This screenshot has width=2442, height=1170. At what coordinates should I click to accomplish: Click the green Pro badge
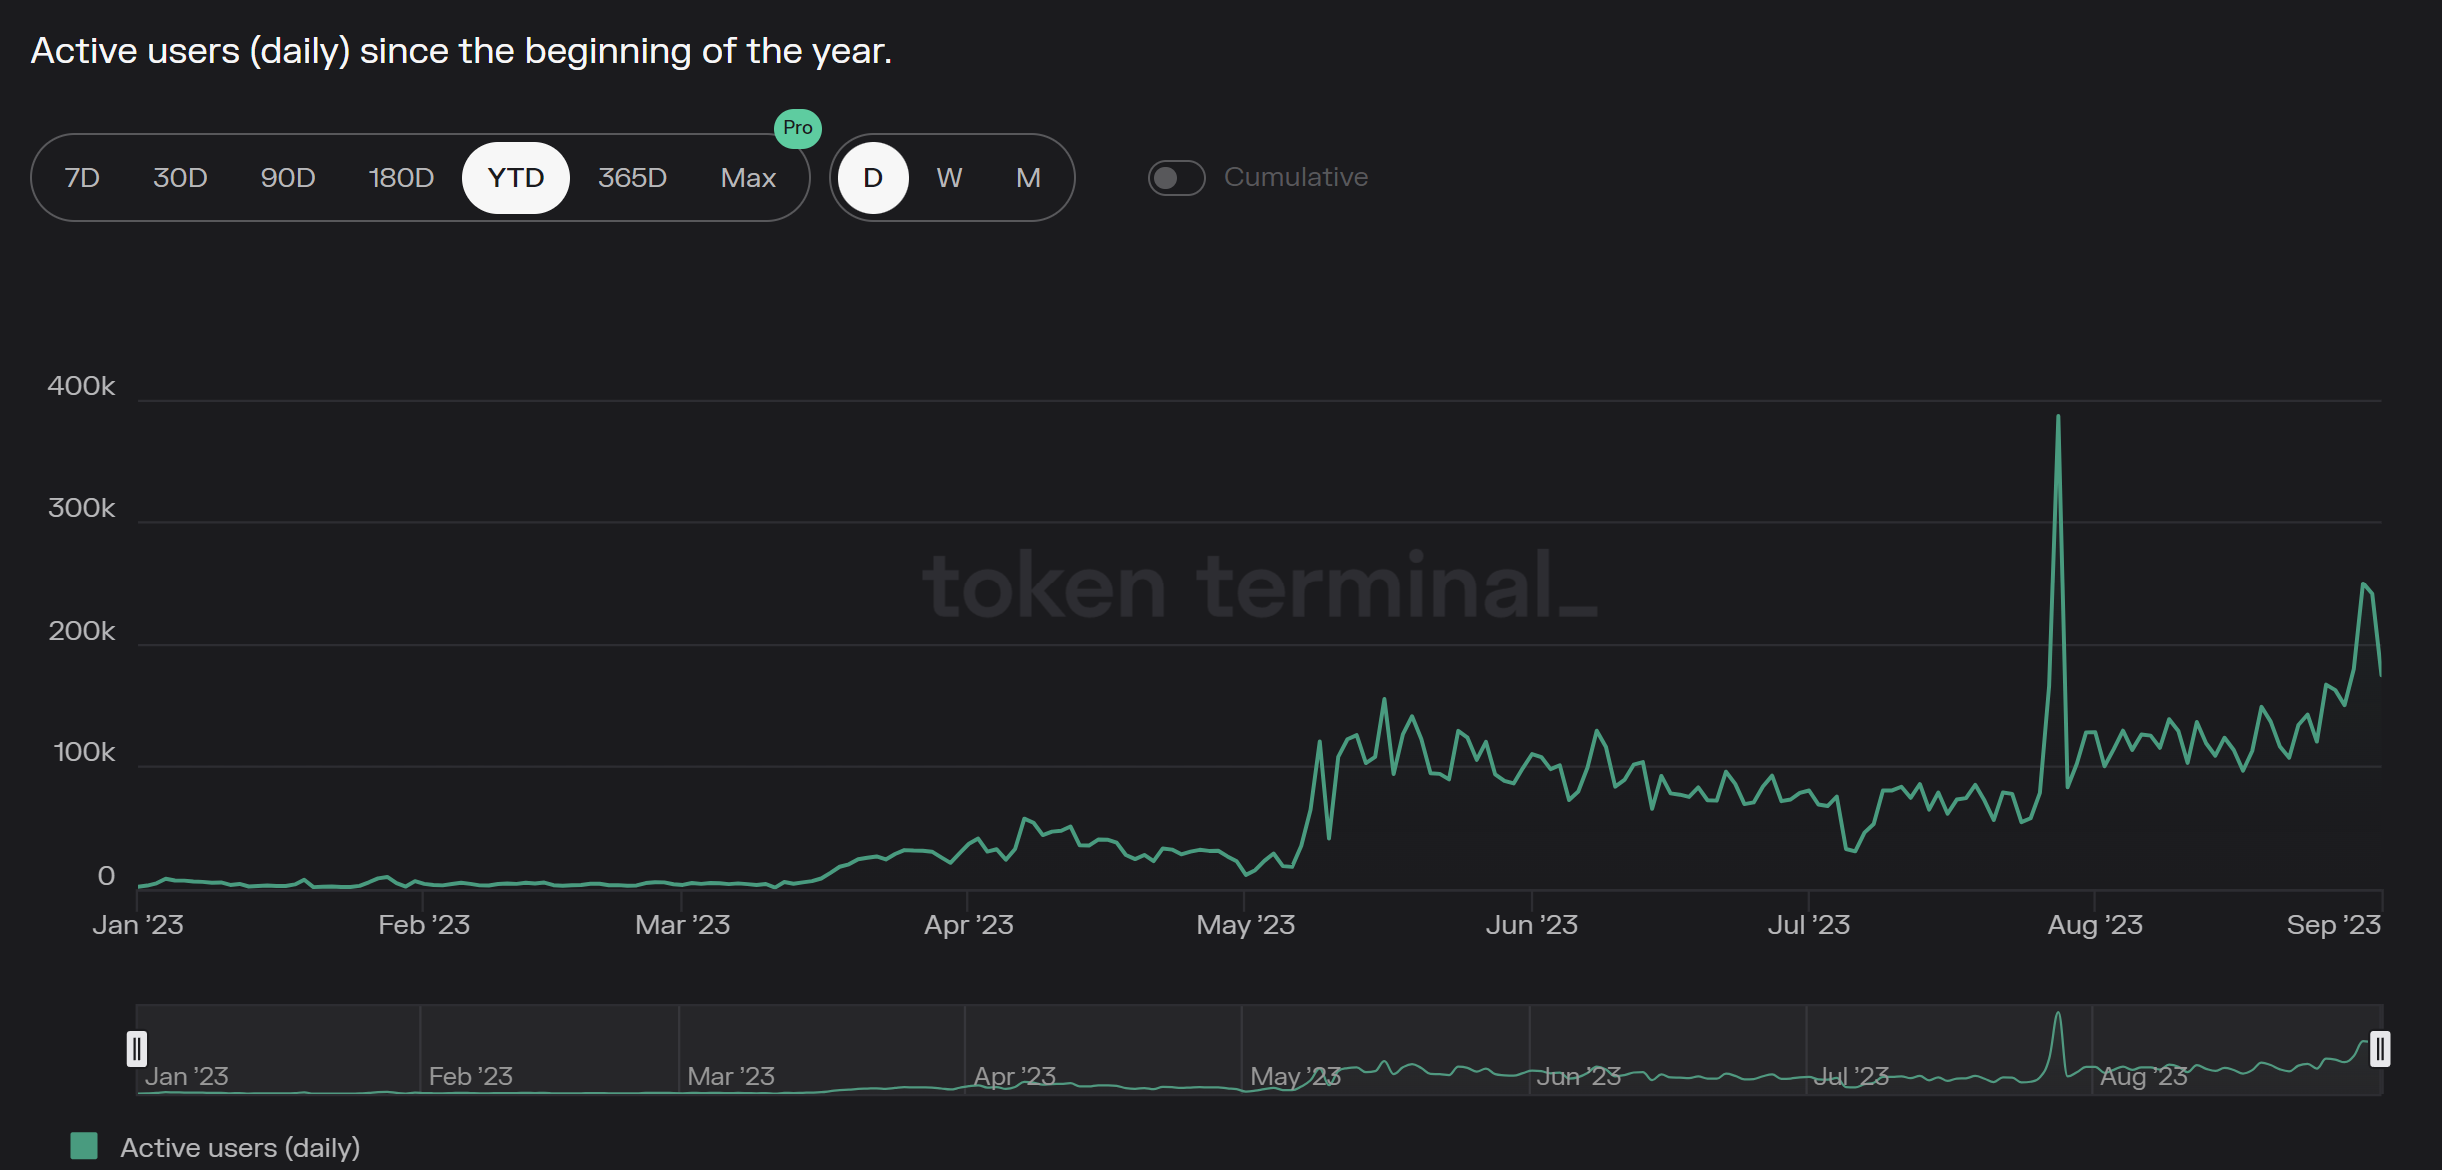pyautogui.click(x=797, y=128)
